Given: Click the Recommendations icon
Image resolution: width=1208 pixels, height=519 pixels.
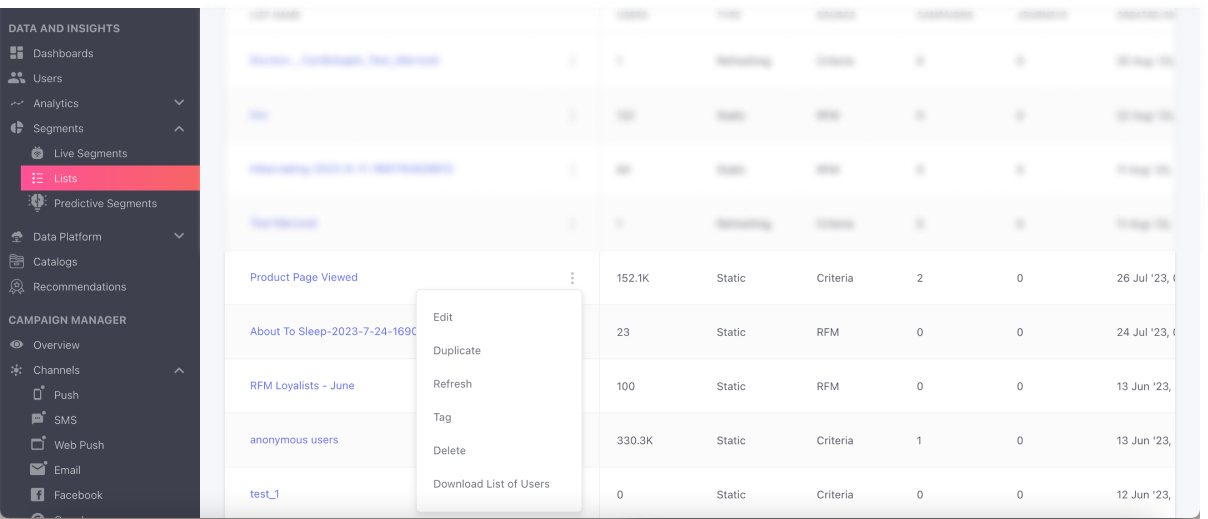Looking at the screenshot, I should click(x=16, y=287).
